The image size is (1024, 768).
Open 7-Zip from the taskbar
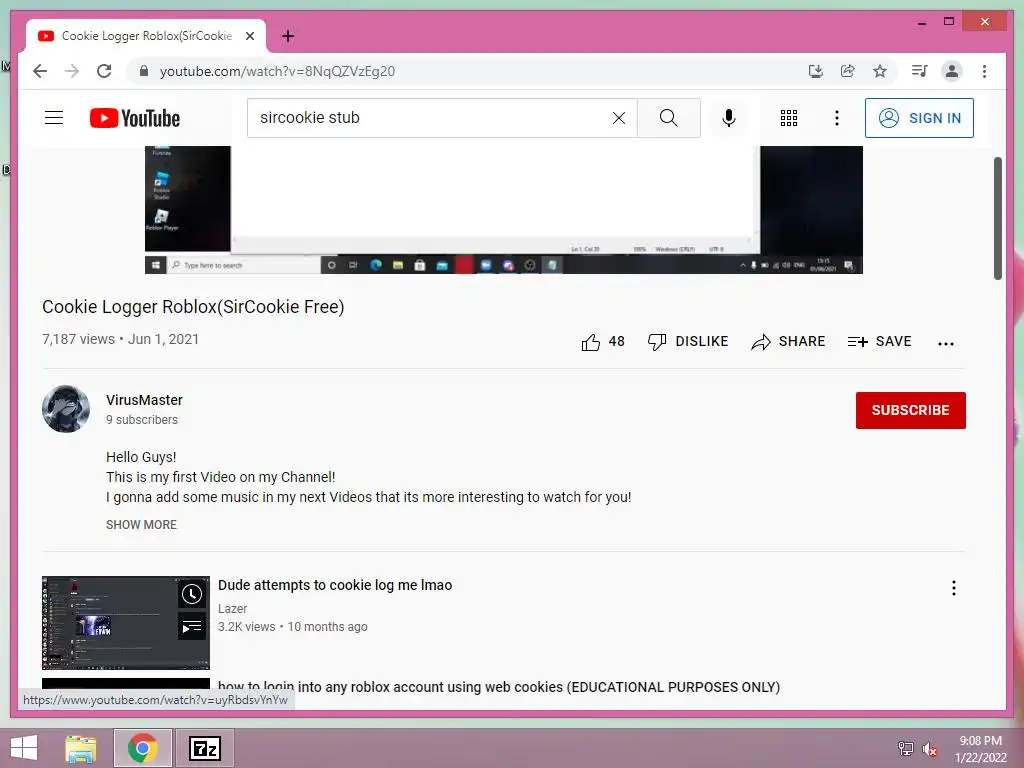(204, 748)
